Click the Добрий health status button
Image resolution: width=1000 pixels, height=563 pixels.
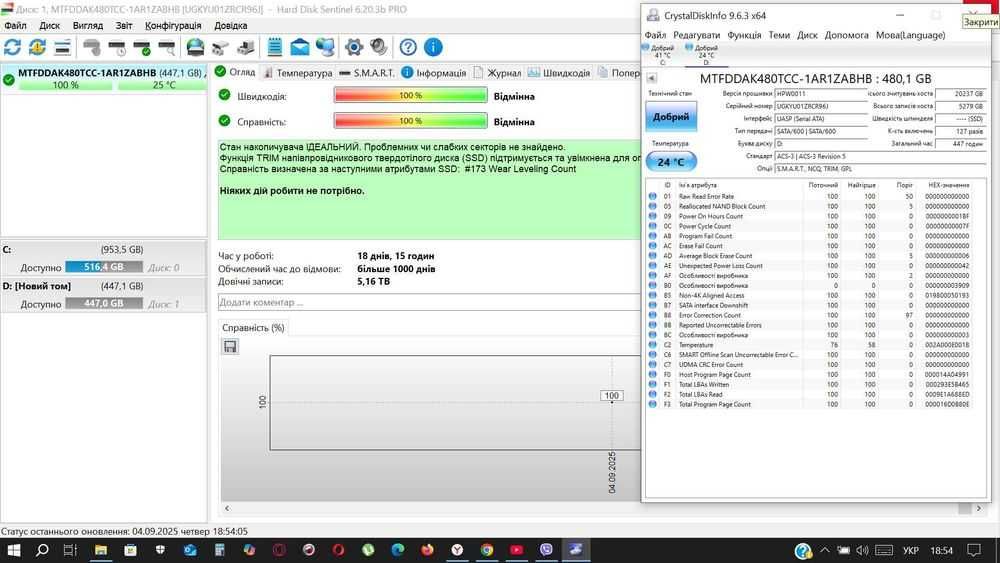pos(671,117)
